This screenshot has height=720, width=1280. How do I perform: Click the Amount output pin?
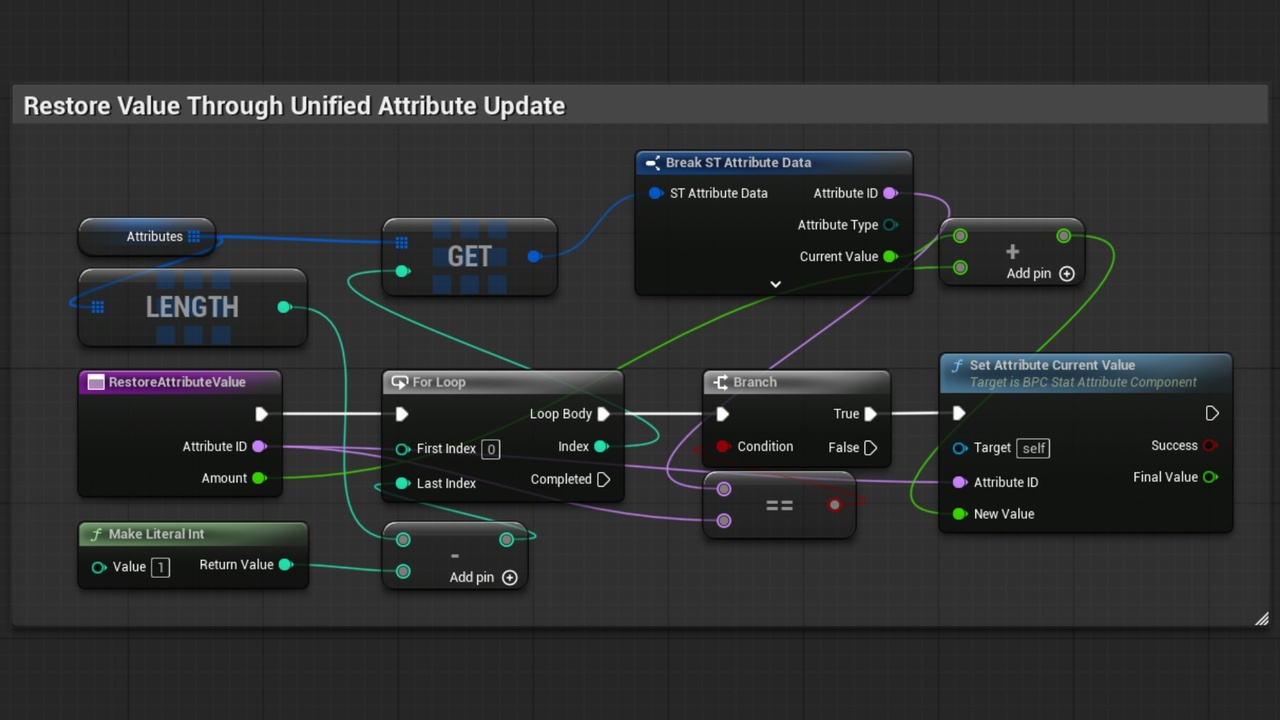coord(259,478)
